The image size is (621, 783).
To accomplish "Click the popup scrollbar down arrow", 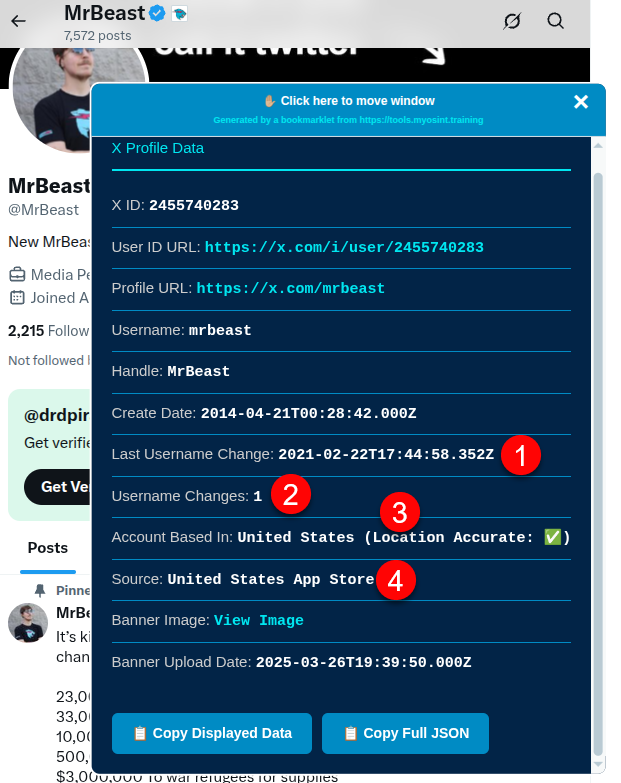I will pyautogui.click(x=598, y=764).
